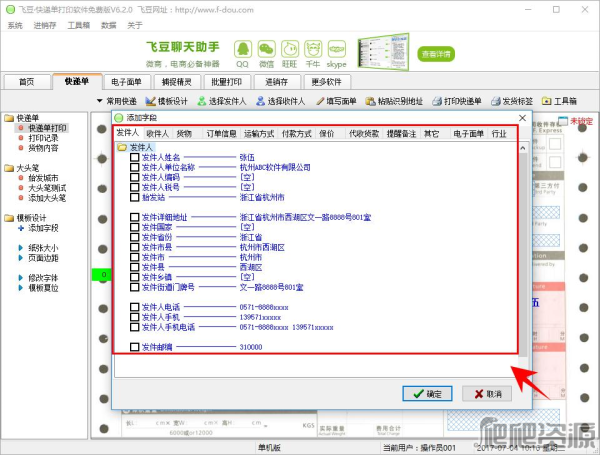Check the 发件街道门牌号 checkbox

click(x=134, y=287)
